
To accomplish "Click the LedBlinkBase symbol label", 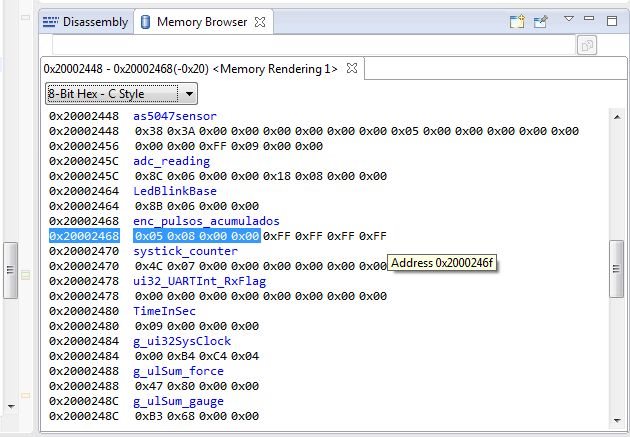I will [175, 191].
